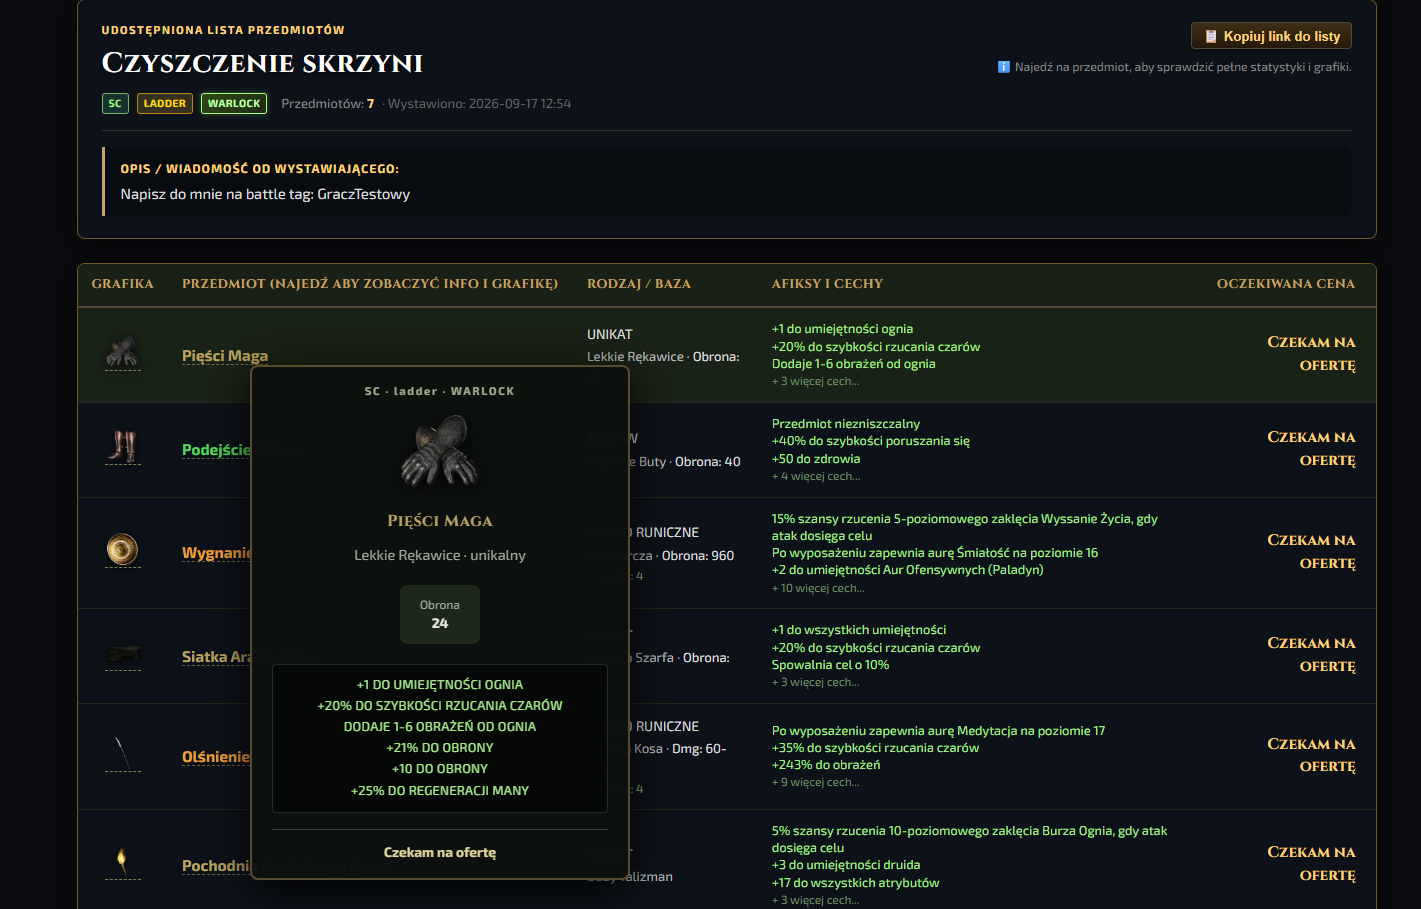Click the "Oczekiwana cena" column header
1421x909 pixels.
[x=1286, y=284]
